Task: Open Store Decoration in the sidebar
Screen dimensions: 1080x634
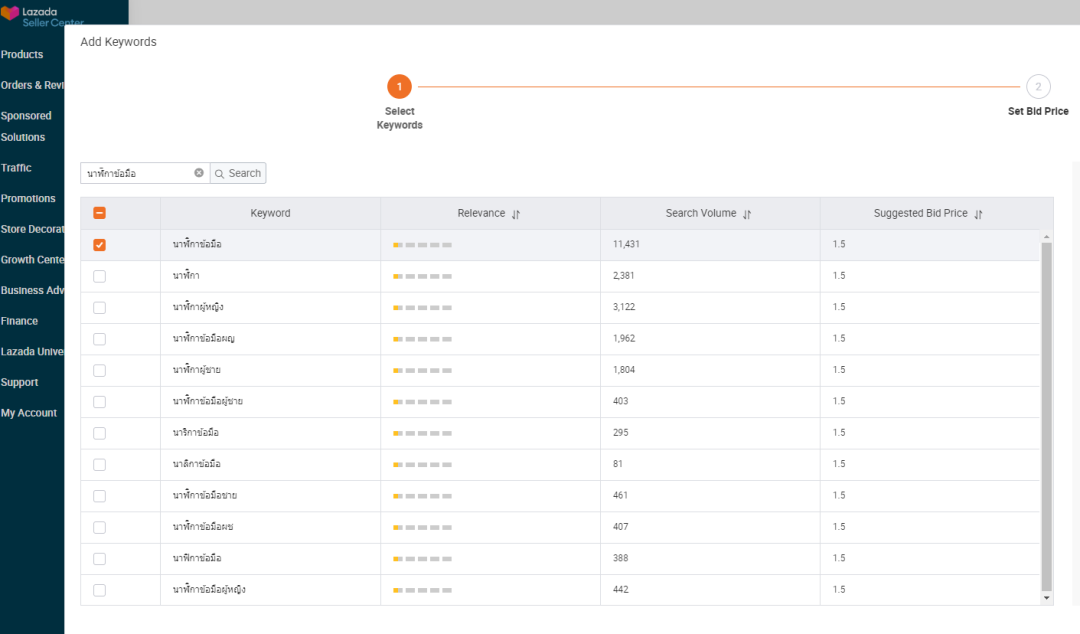Action: tap(32, 229)
